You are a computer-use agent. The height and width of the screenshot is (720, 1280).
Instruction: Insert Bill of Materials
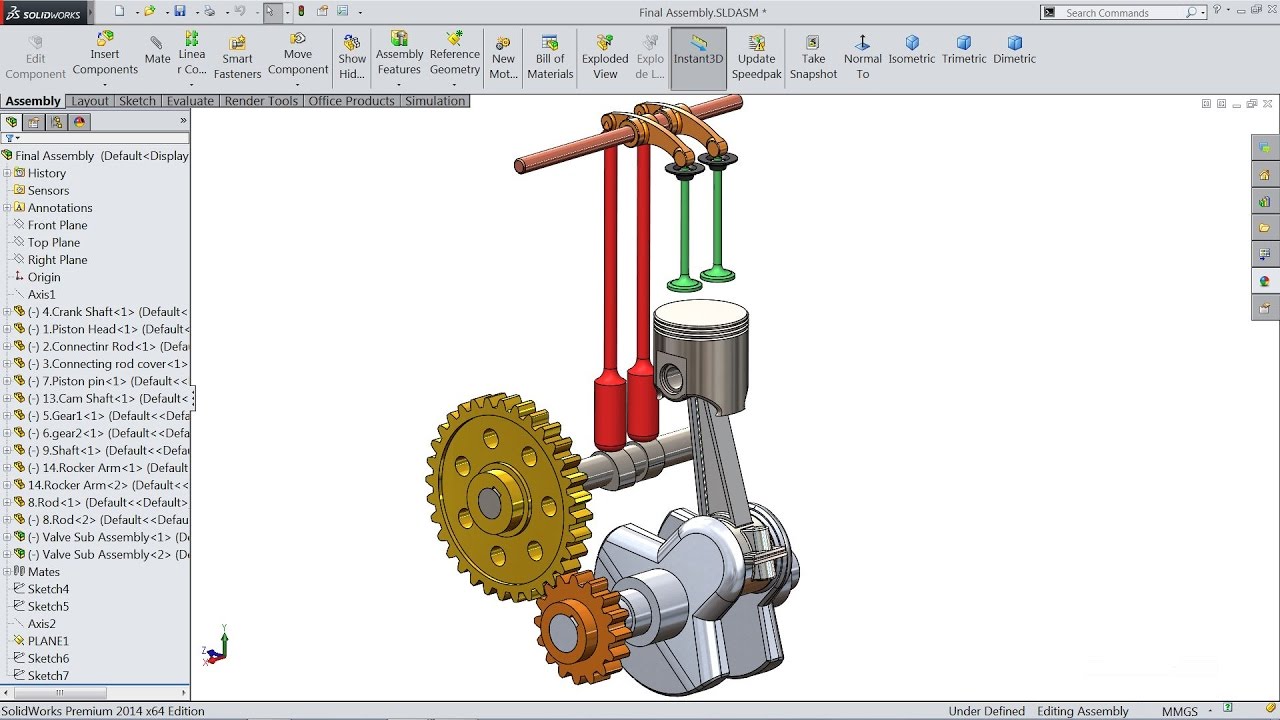[550, 58]
